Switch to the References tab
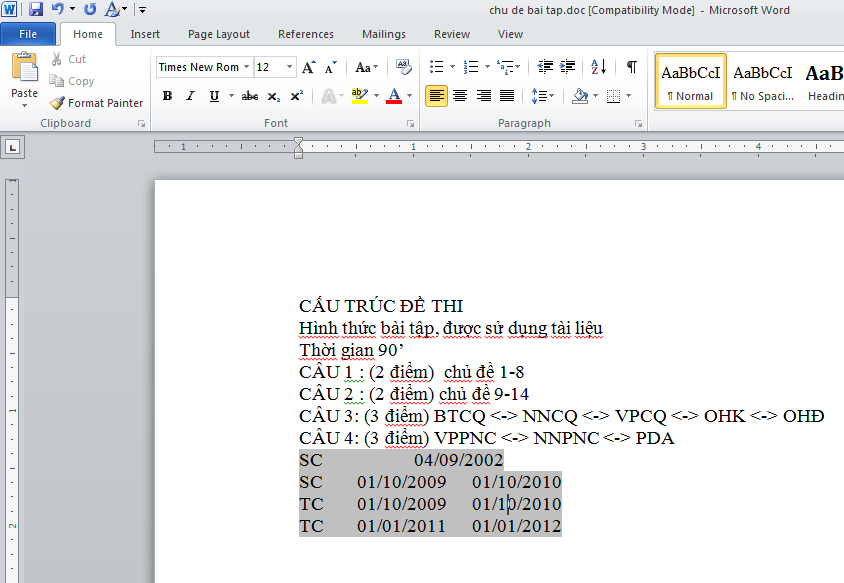 (x=306, y=34)
